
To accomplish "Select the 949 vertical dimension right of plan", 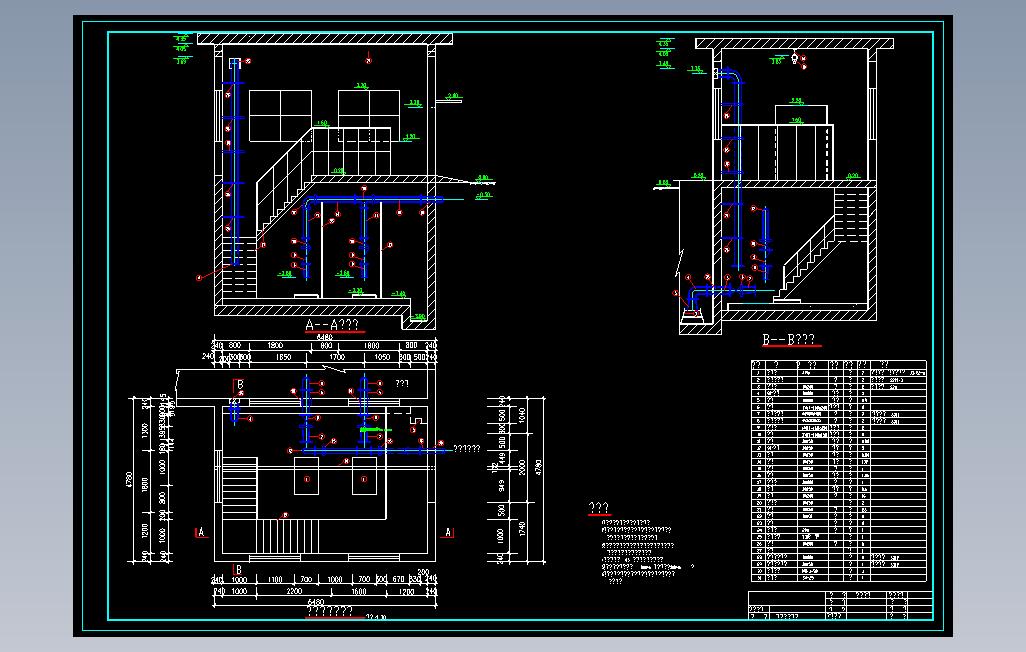I will [502, 485].
